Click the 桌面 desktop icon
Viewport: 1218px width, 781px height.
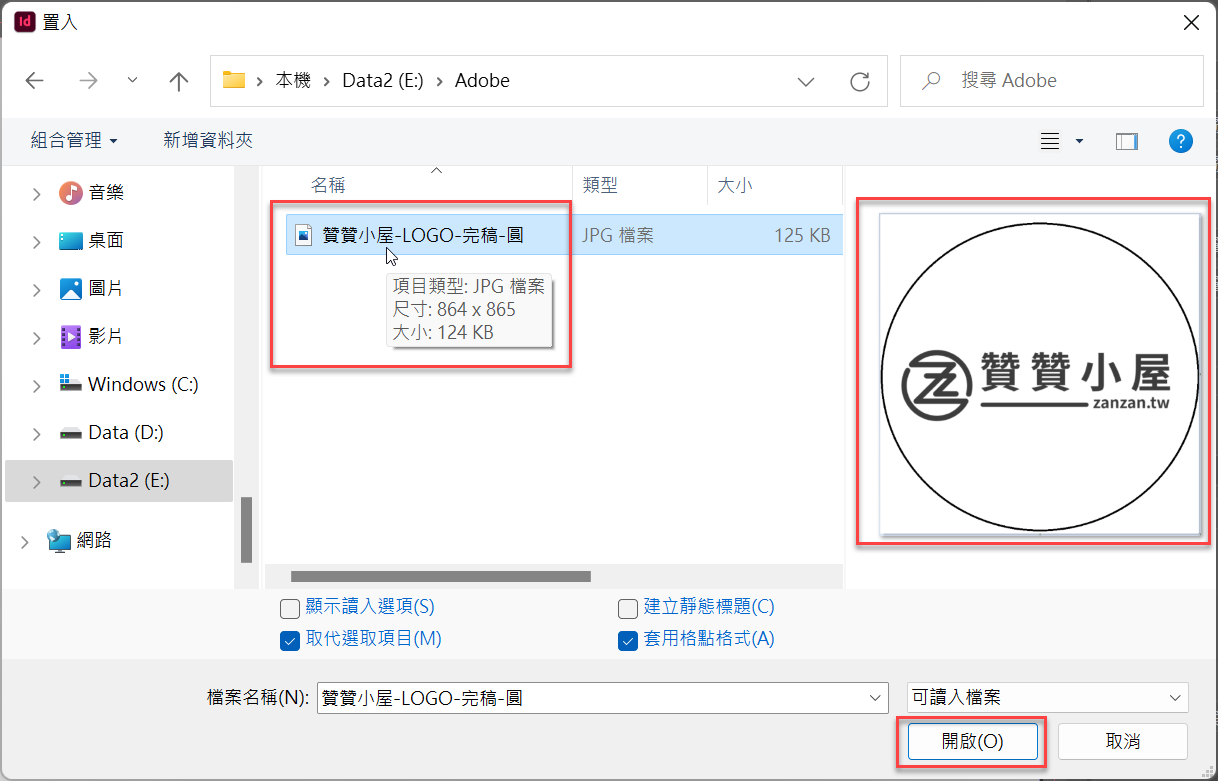(x=70, y=241)
